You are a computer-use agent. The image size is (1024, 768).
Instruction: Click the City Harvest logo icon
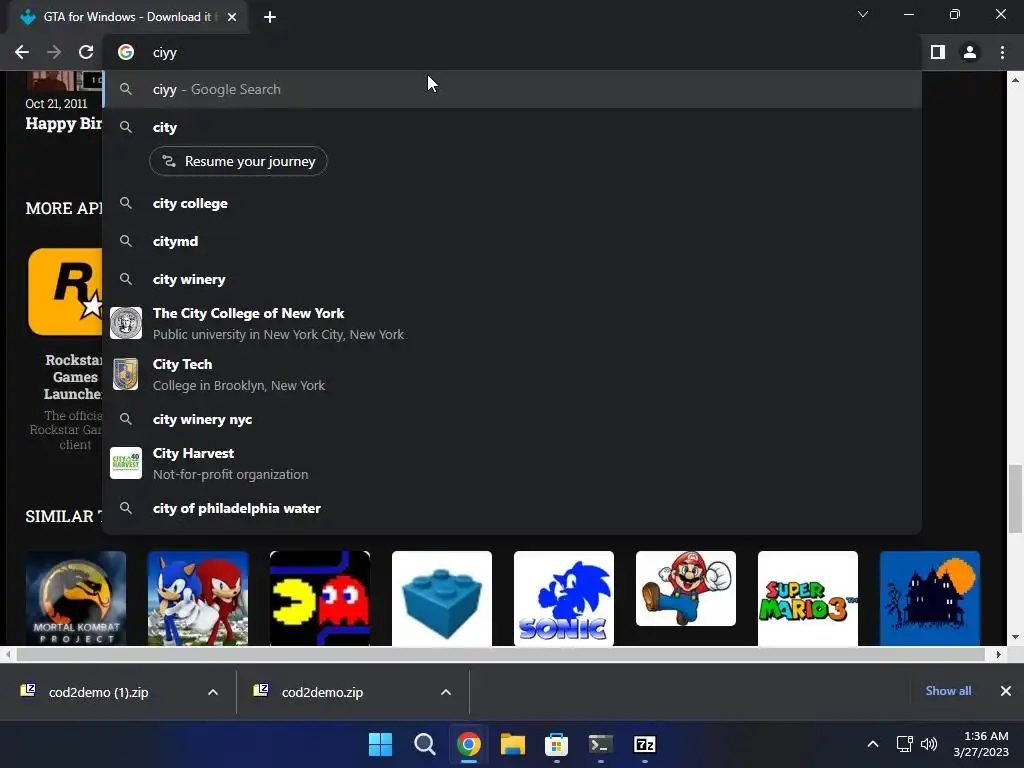[x=126, y=463]
